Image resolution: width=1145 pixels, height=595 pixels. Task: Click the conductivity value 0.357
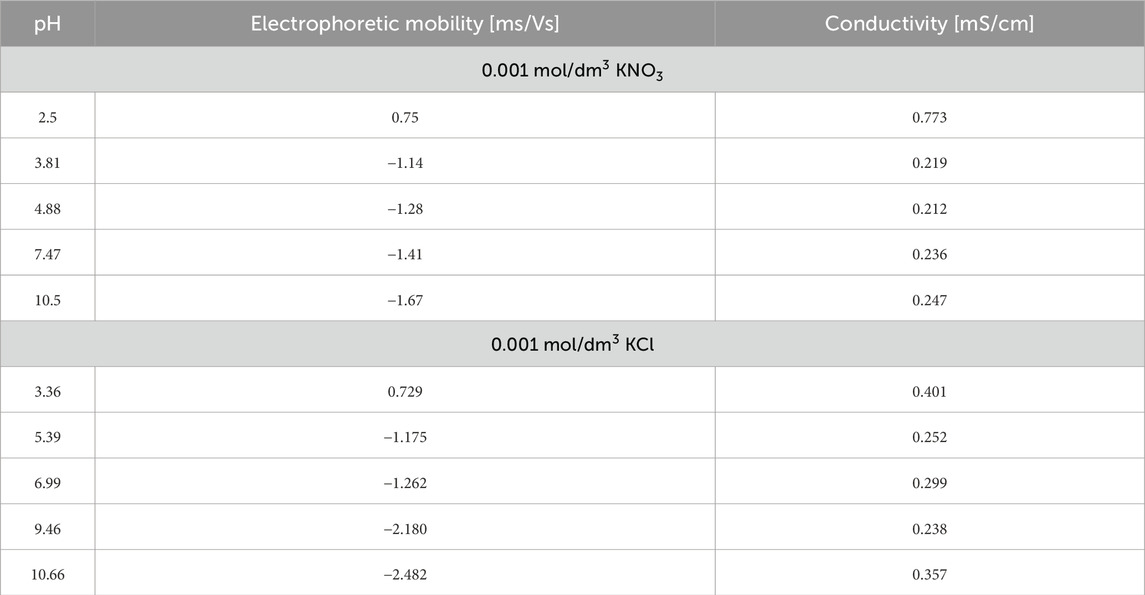click(x=929, y=574)
